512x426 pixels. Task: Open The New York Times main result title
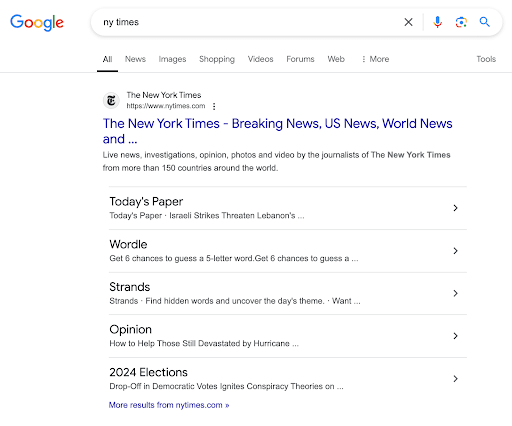[277, 131]
